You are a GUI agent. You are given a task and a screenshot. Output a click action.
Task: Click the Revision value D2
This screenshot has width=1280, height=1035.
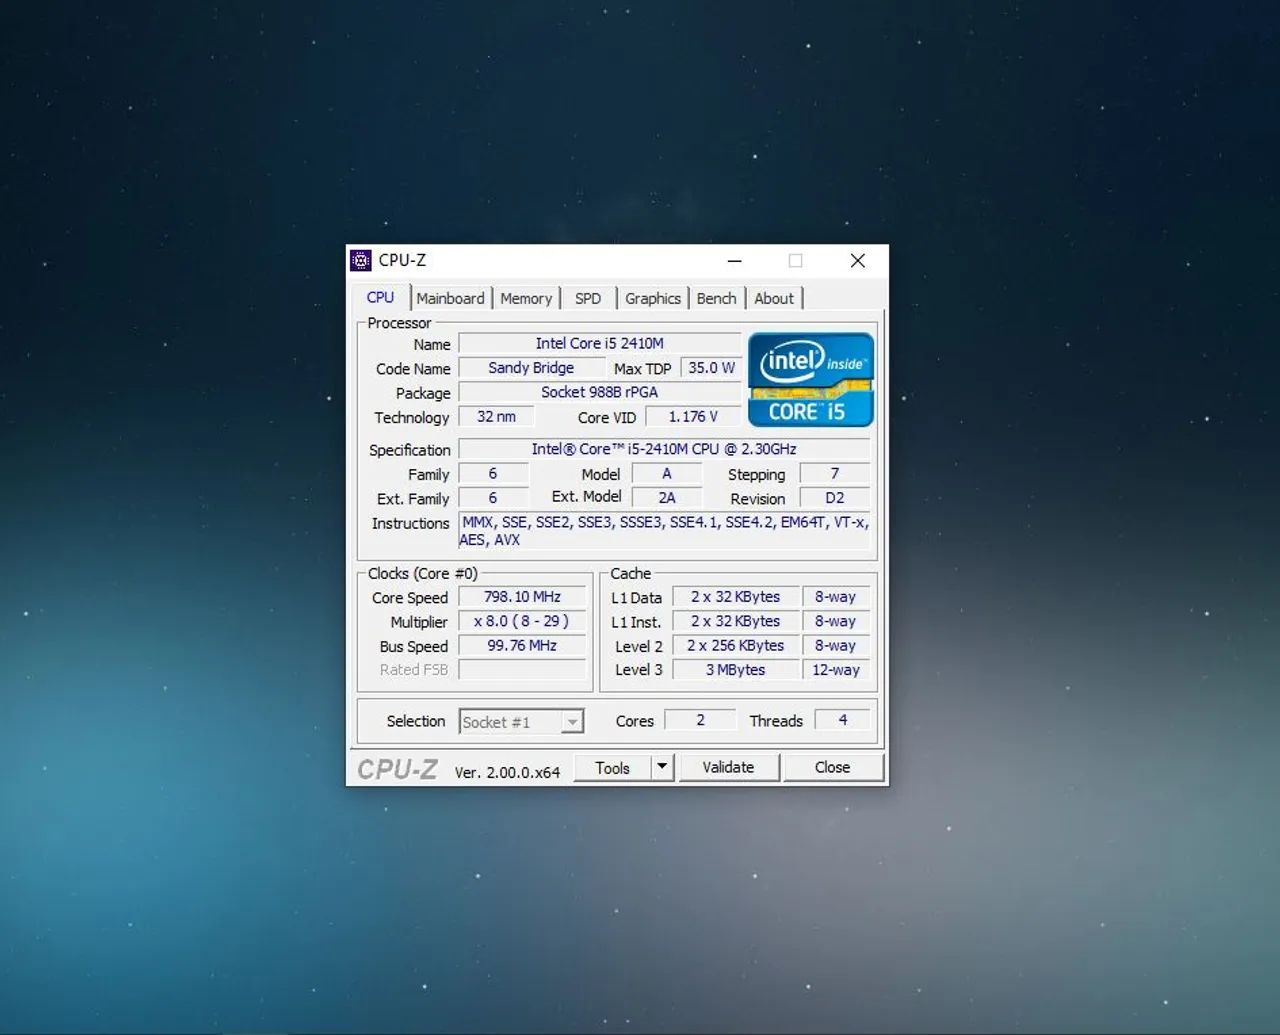[x=835, y=498]
